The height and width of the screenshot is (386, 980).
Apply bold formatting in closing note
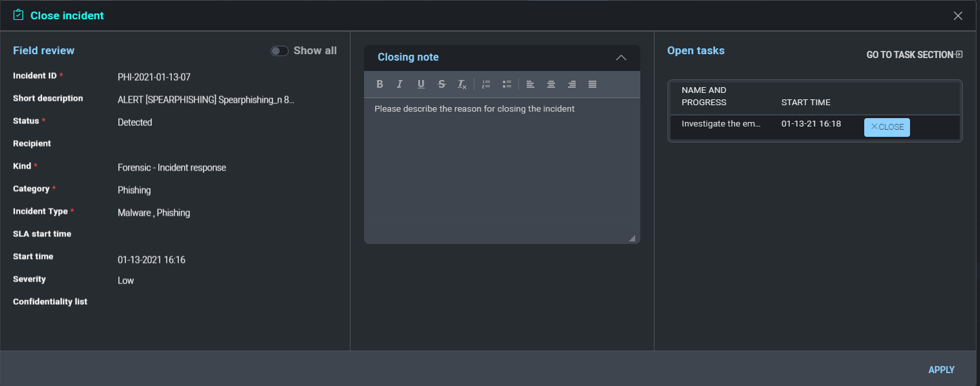379,84
